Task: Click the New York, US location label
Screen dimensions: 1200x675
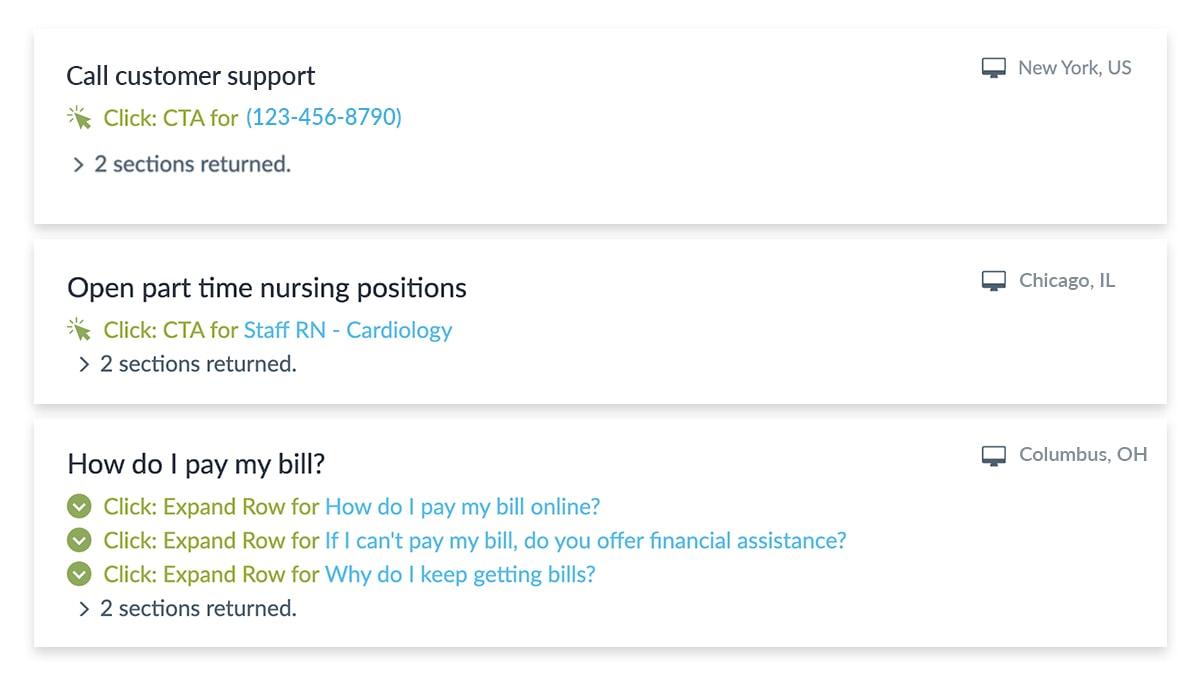Action: tap(1075, 68)
